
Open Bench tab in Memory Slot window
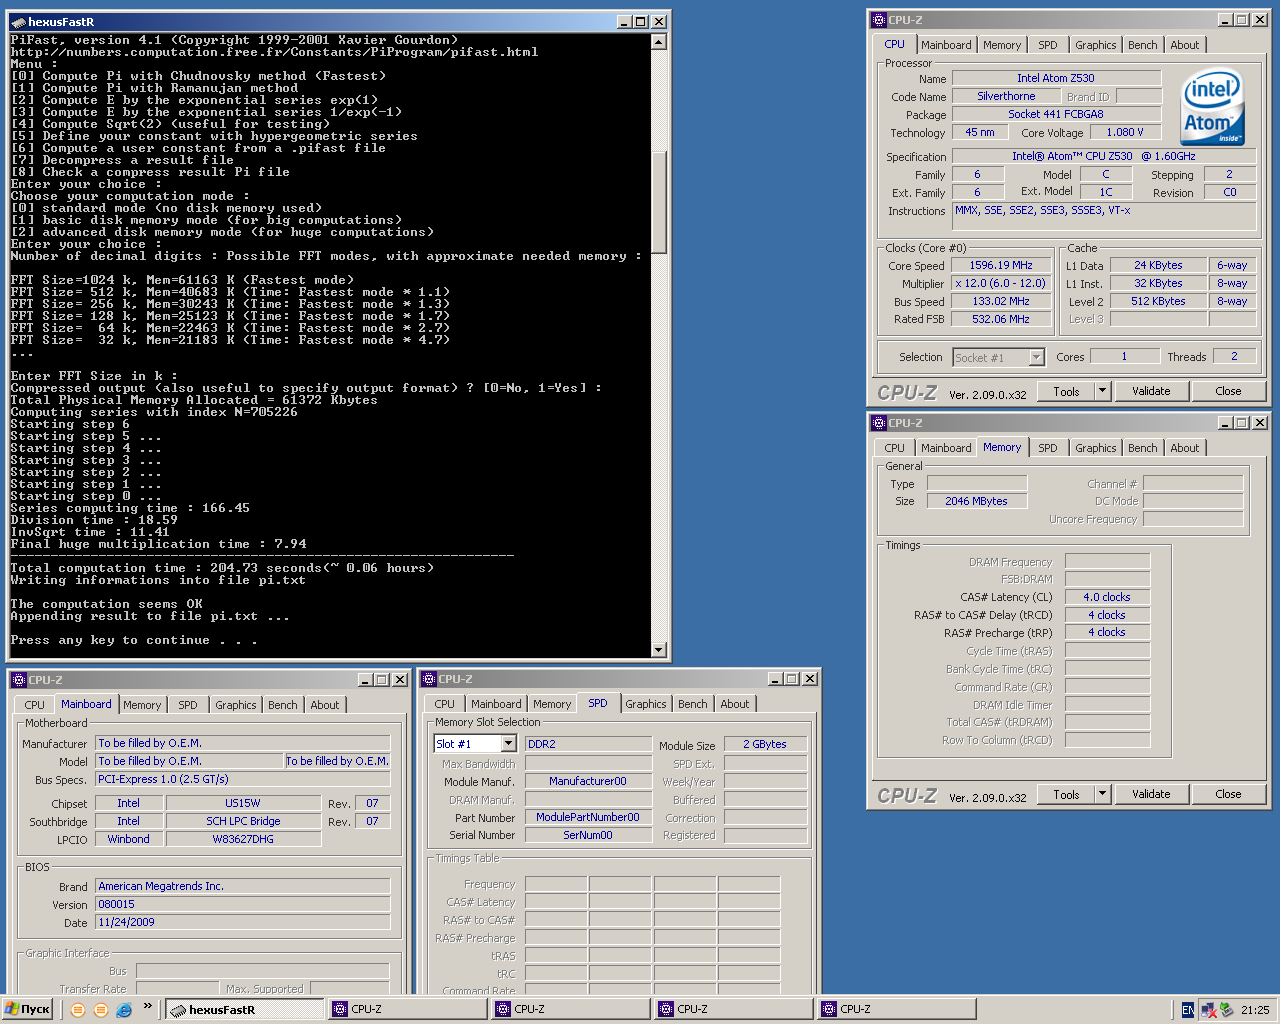693,704
